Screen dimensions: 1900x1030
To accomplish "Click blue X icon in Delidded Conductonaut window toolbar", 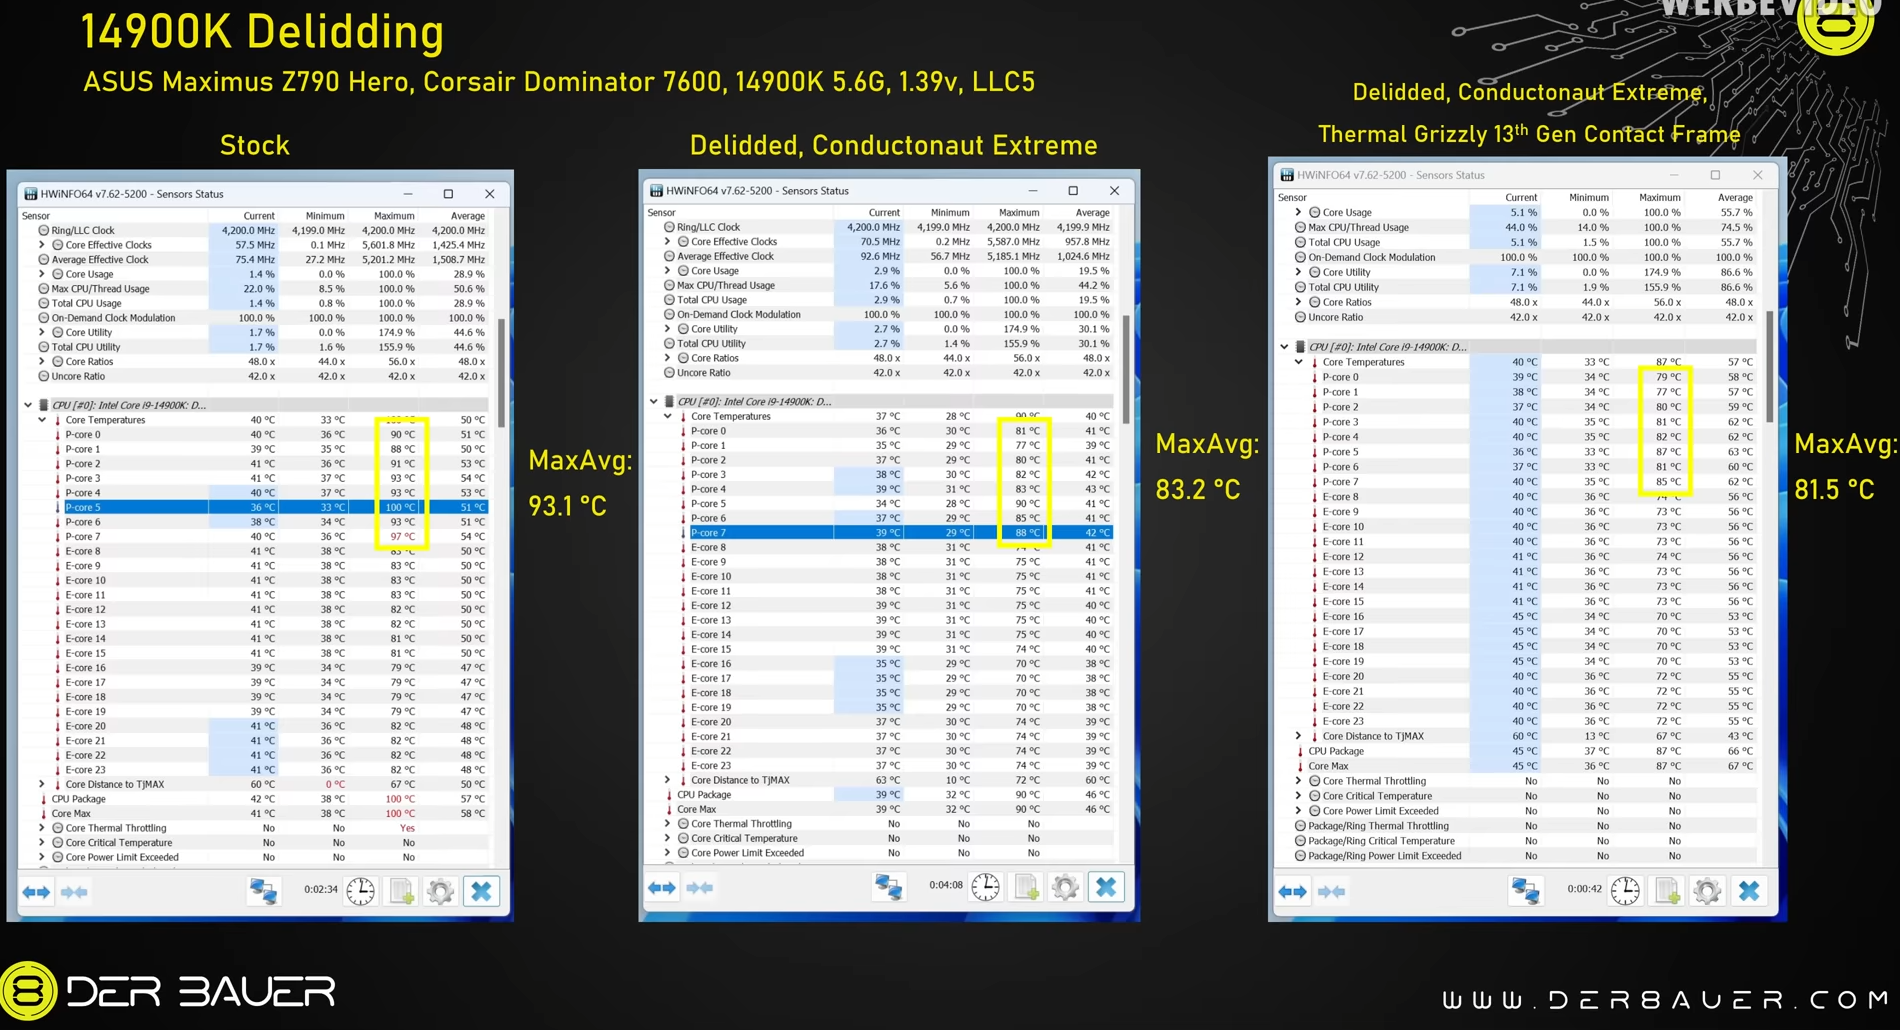I will point(1106,887).
